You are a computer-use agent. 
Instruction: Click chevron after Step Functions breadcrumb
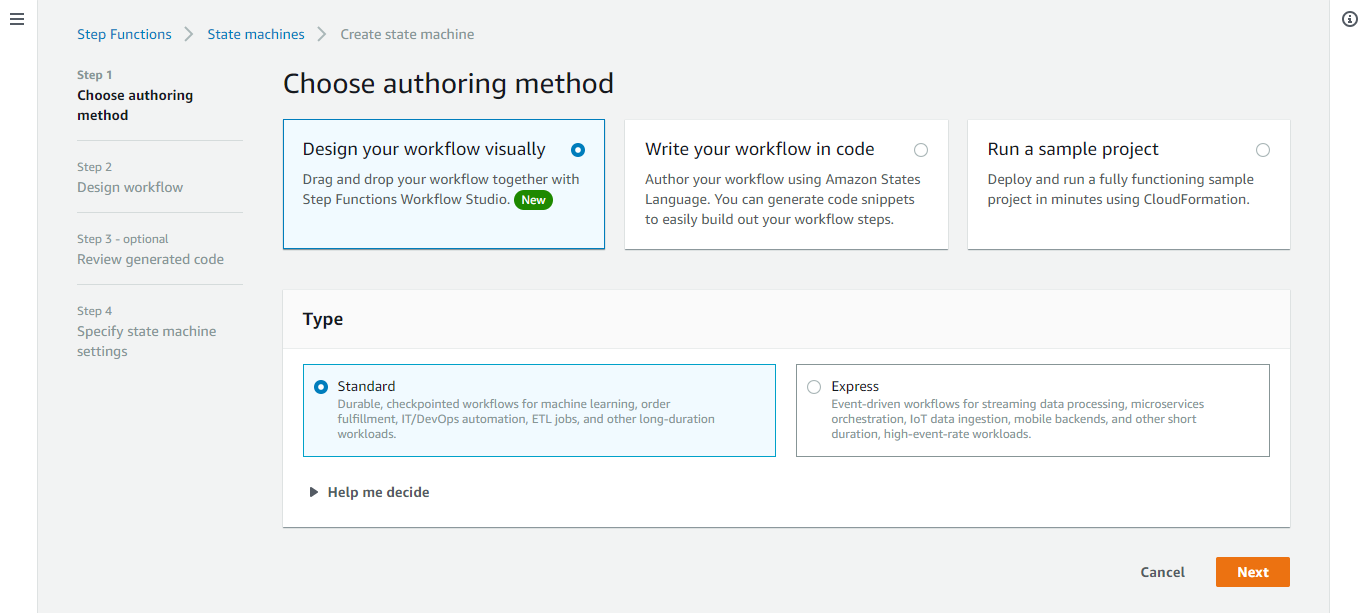(x=190, y=34)
